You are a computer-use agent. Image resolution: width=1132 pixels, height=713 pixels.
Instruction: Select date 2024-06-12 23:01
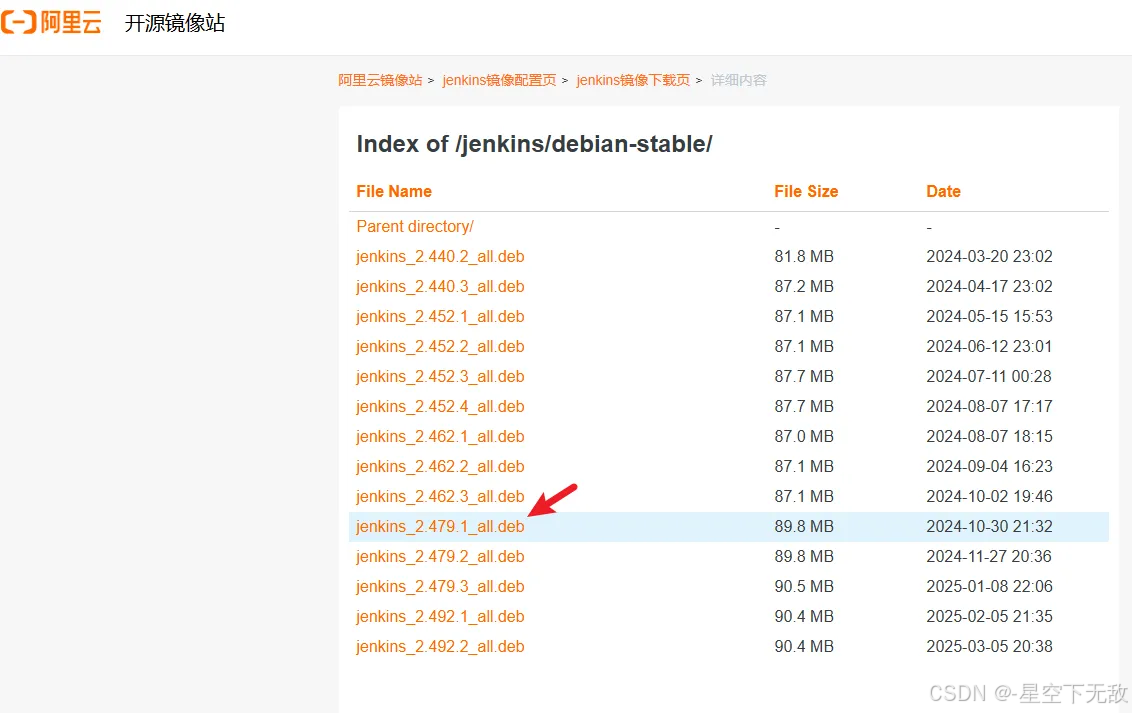(990, 346)
